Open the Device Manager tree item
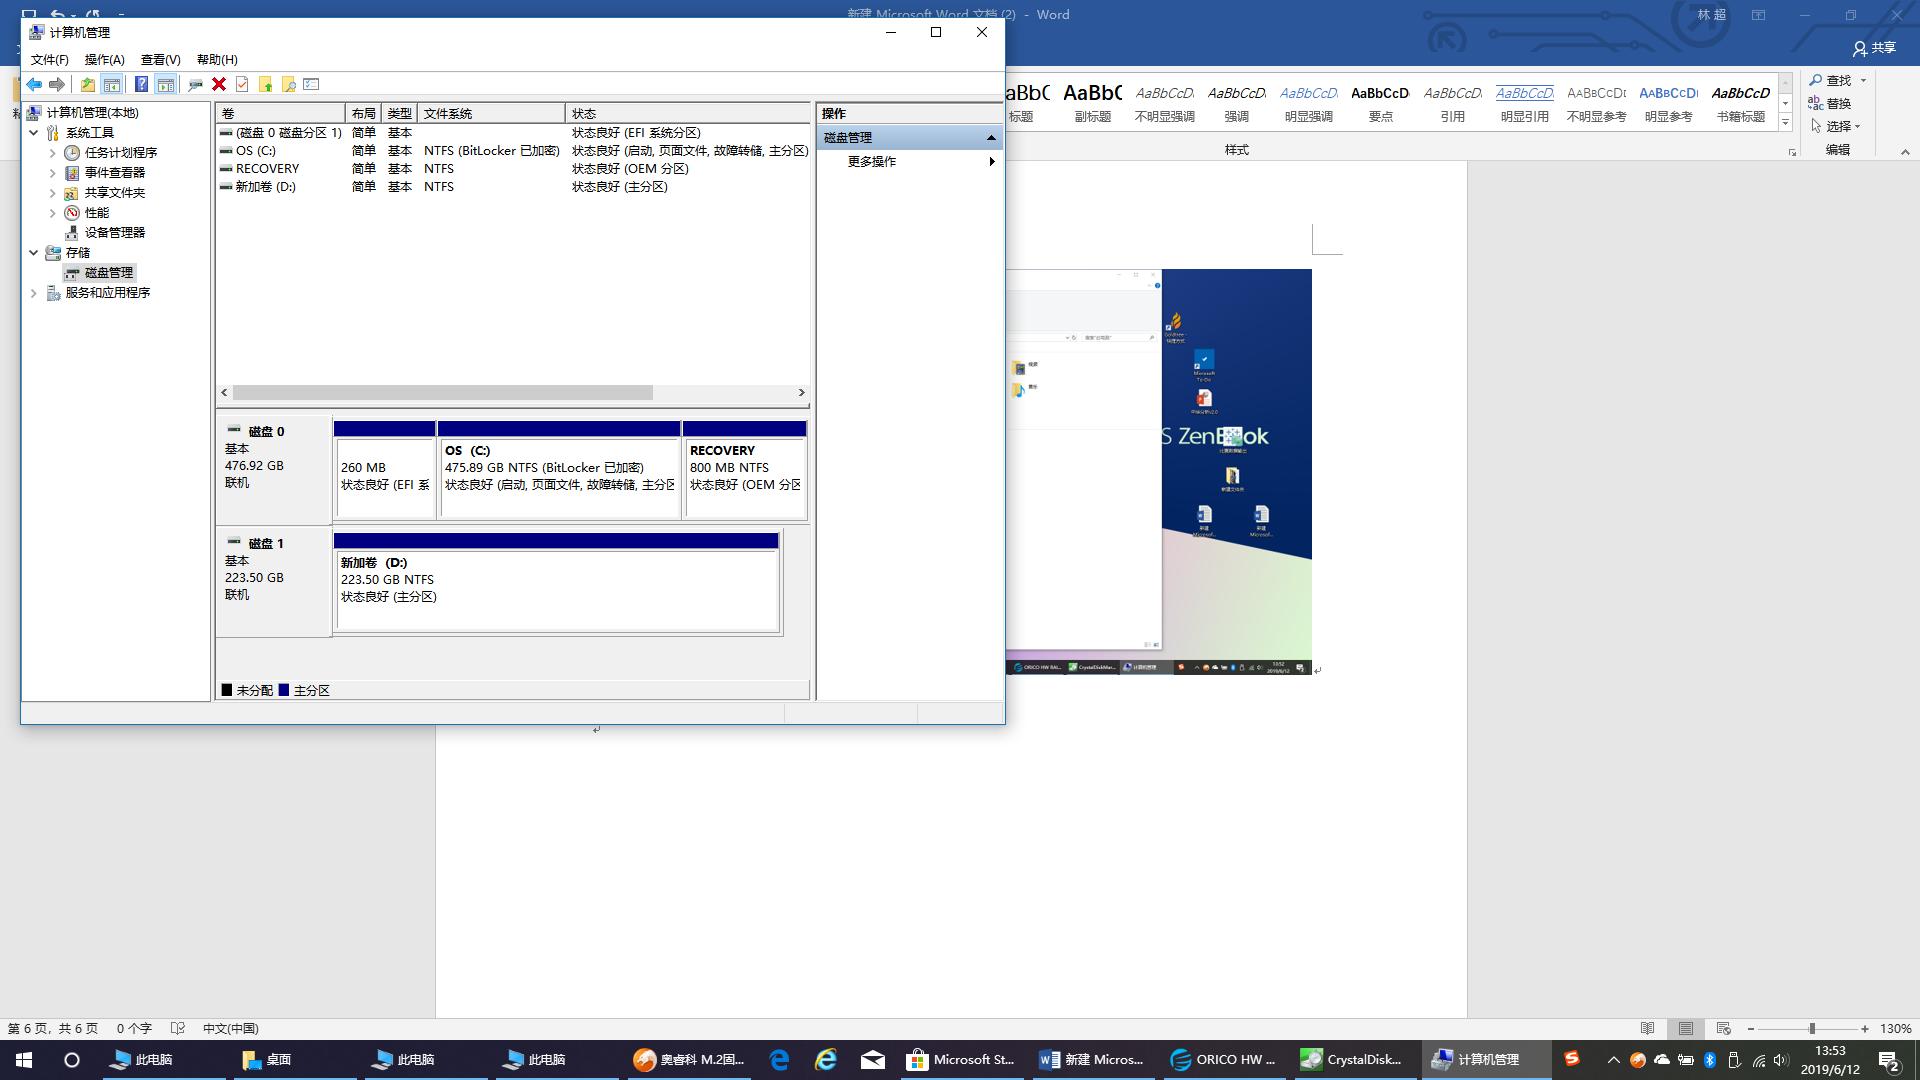The height and width of the screenshot is (1080, 1920). click(114, 232)
